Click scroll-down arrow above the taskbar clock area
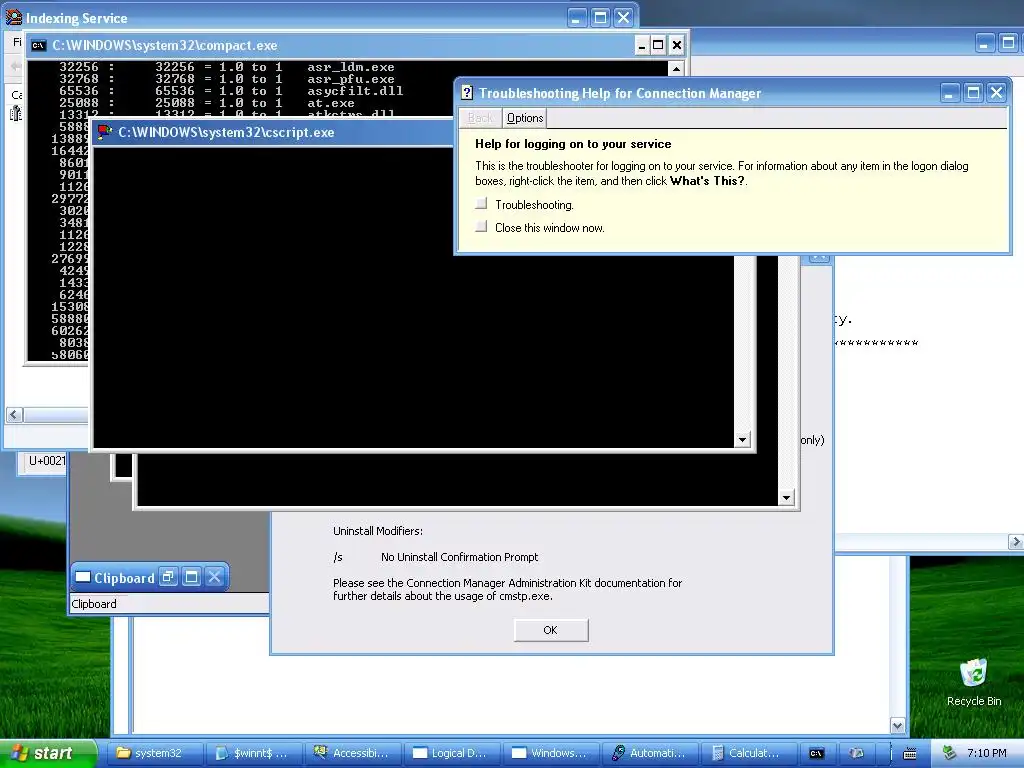Image resolution: width=1024 pixels, height=768 pixels. pyautogui.click(x=898, y=725)
